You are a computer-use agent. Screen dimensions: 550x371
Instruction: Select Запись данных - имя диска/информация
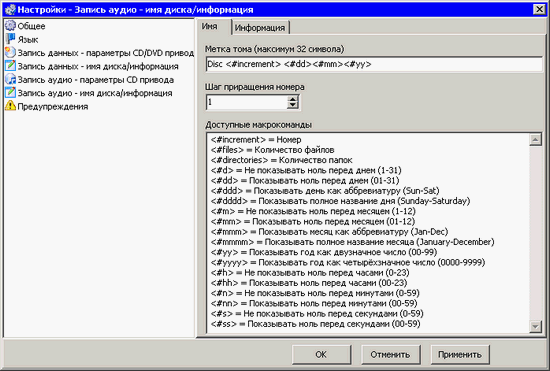(98, 66)
